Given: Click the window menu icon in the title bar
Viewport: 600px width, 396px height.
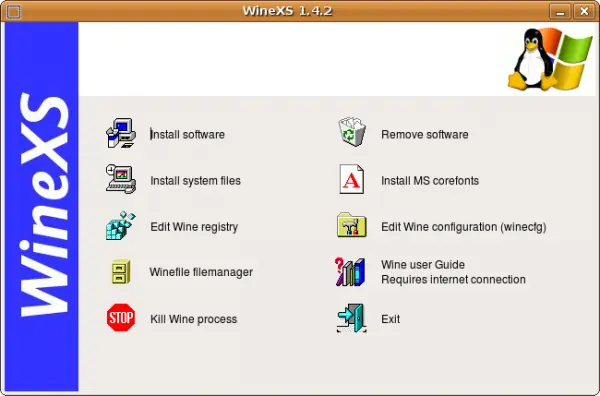Looking at the screenshot, I should pyautogui.click(x=14, y=11).
